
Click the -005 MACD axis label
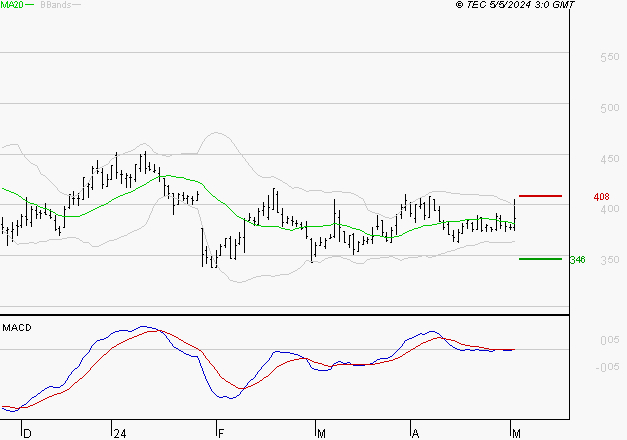[607, 367]
